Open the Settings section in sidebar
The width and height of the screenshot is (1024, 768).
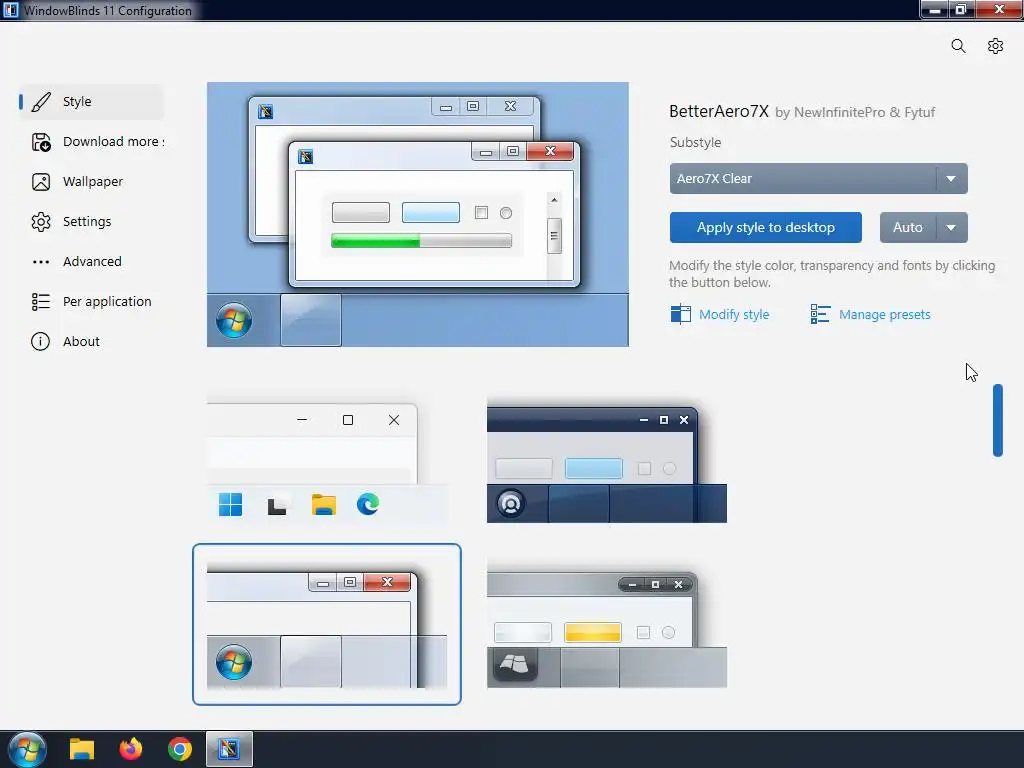click(91, 222)
